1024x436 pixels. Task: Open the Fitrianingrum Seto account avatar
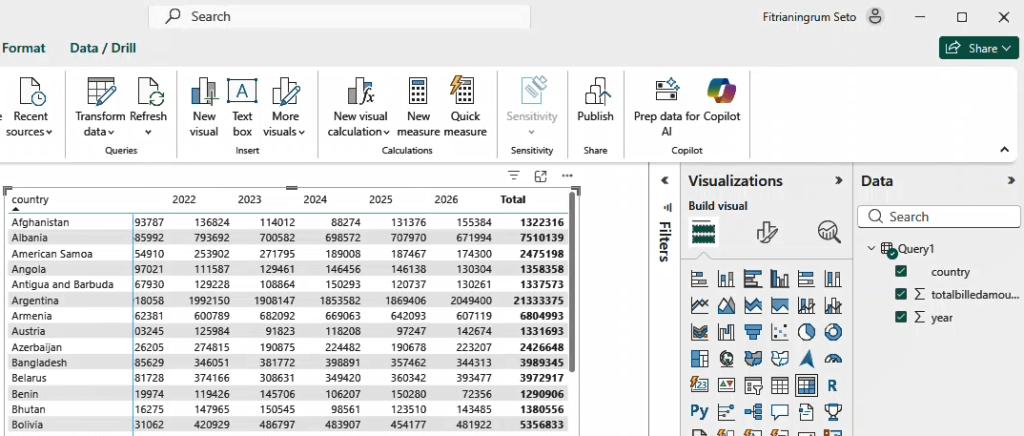[x=875, y=17]
